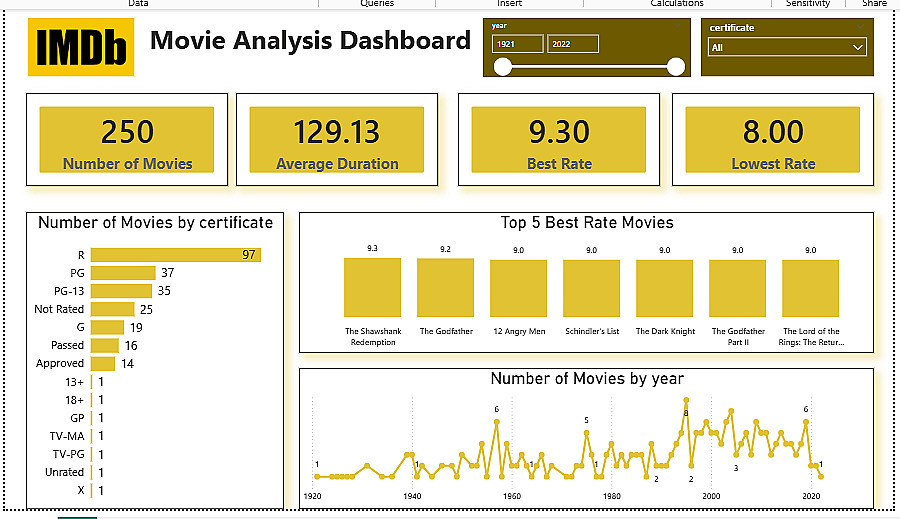Click the 1940 x-axis label
The height and width of the screenshot is (519, 900).
412,496
